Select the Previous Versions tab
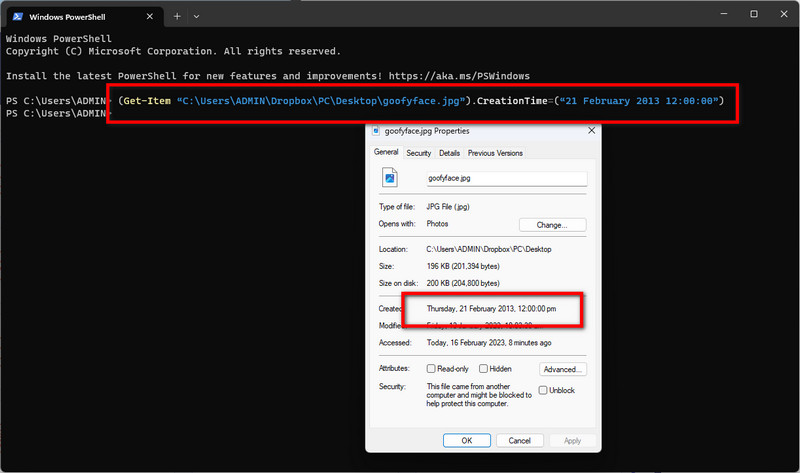Image resolution: width=800 pixels, height=473 pixels. click(495, 153)
